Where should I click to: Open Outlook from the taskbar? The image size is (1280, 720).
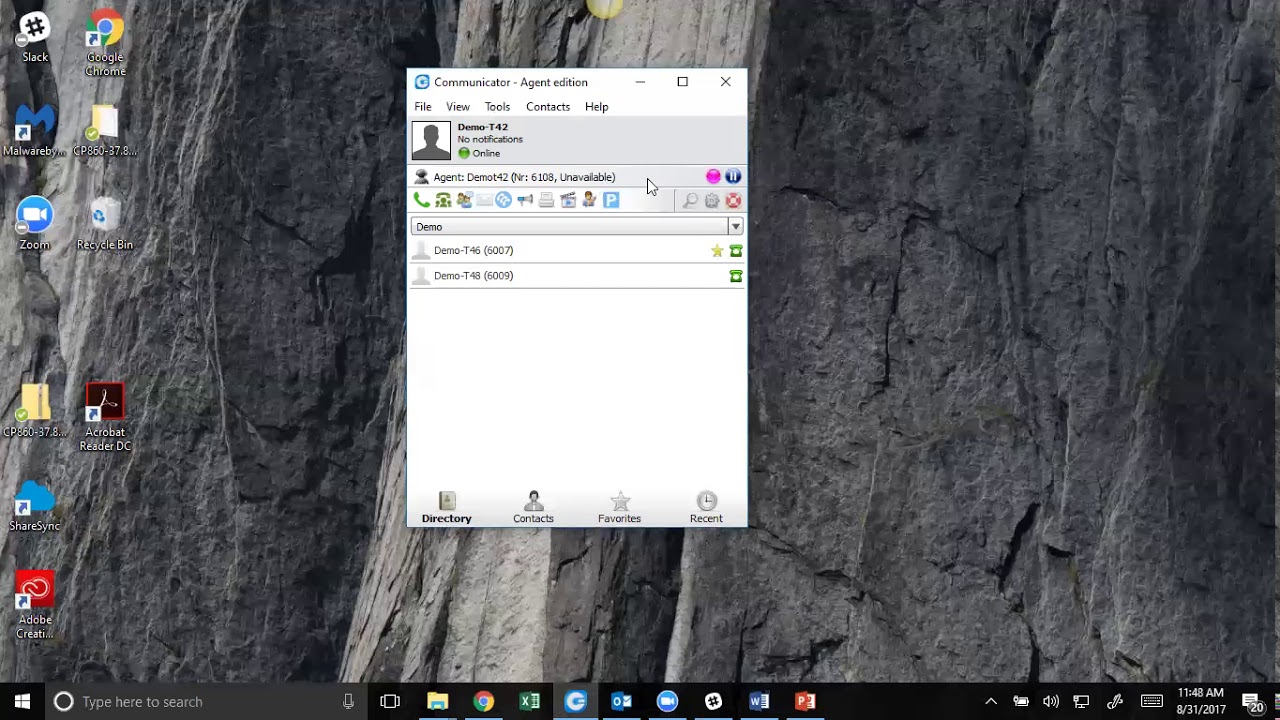click(621, 702)
